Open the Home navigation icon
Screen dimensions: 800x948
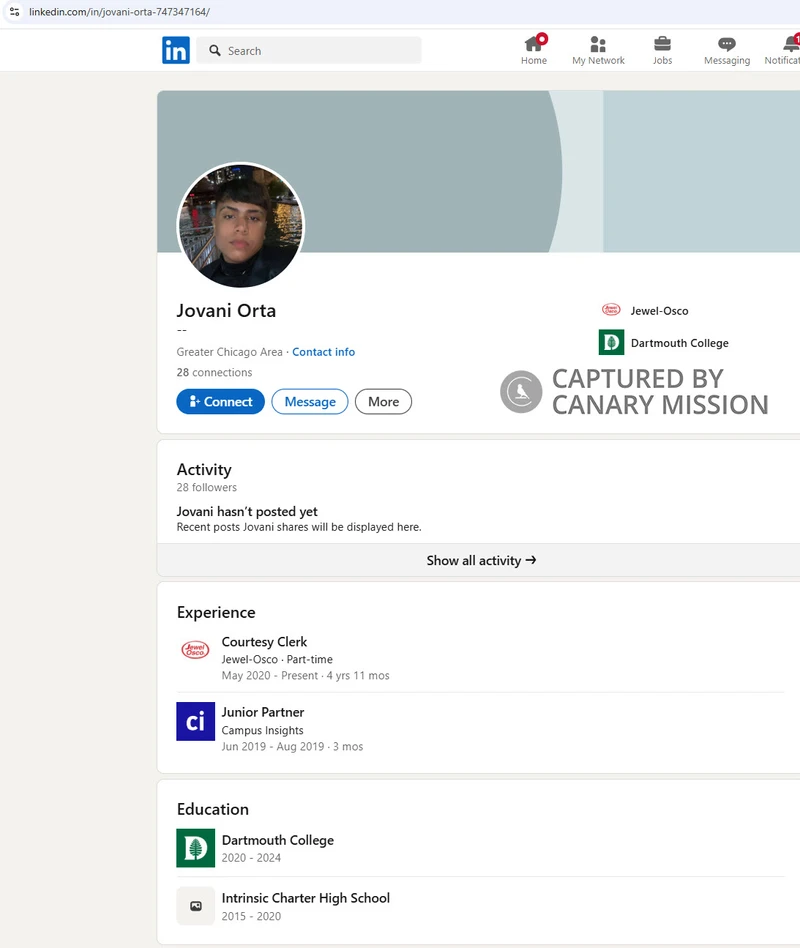tap(534, 44)
